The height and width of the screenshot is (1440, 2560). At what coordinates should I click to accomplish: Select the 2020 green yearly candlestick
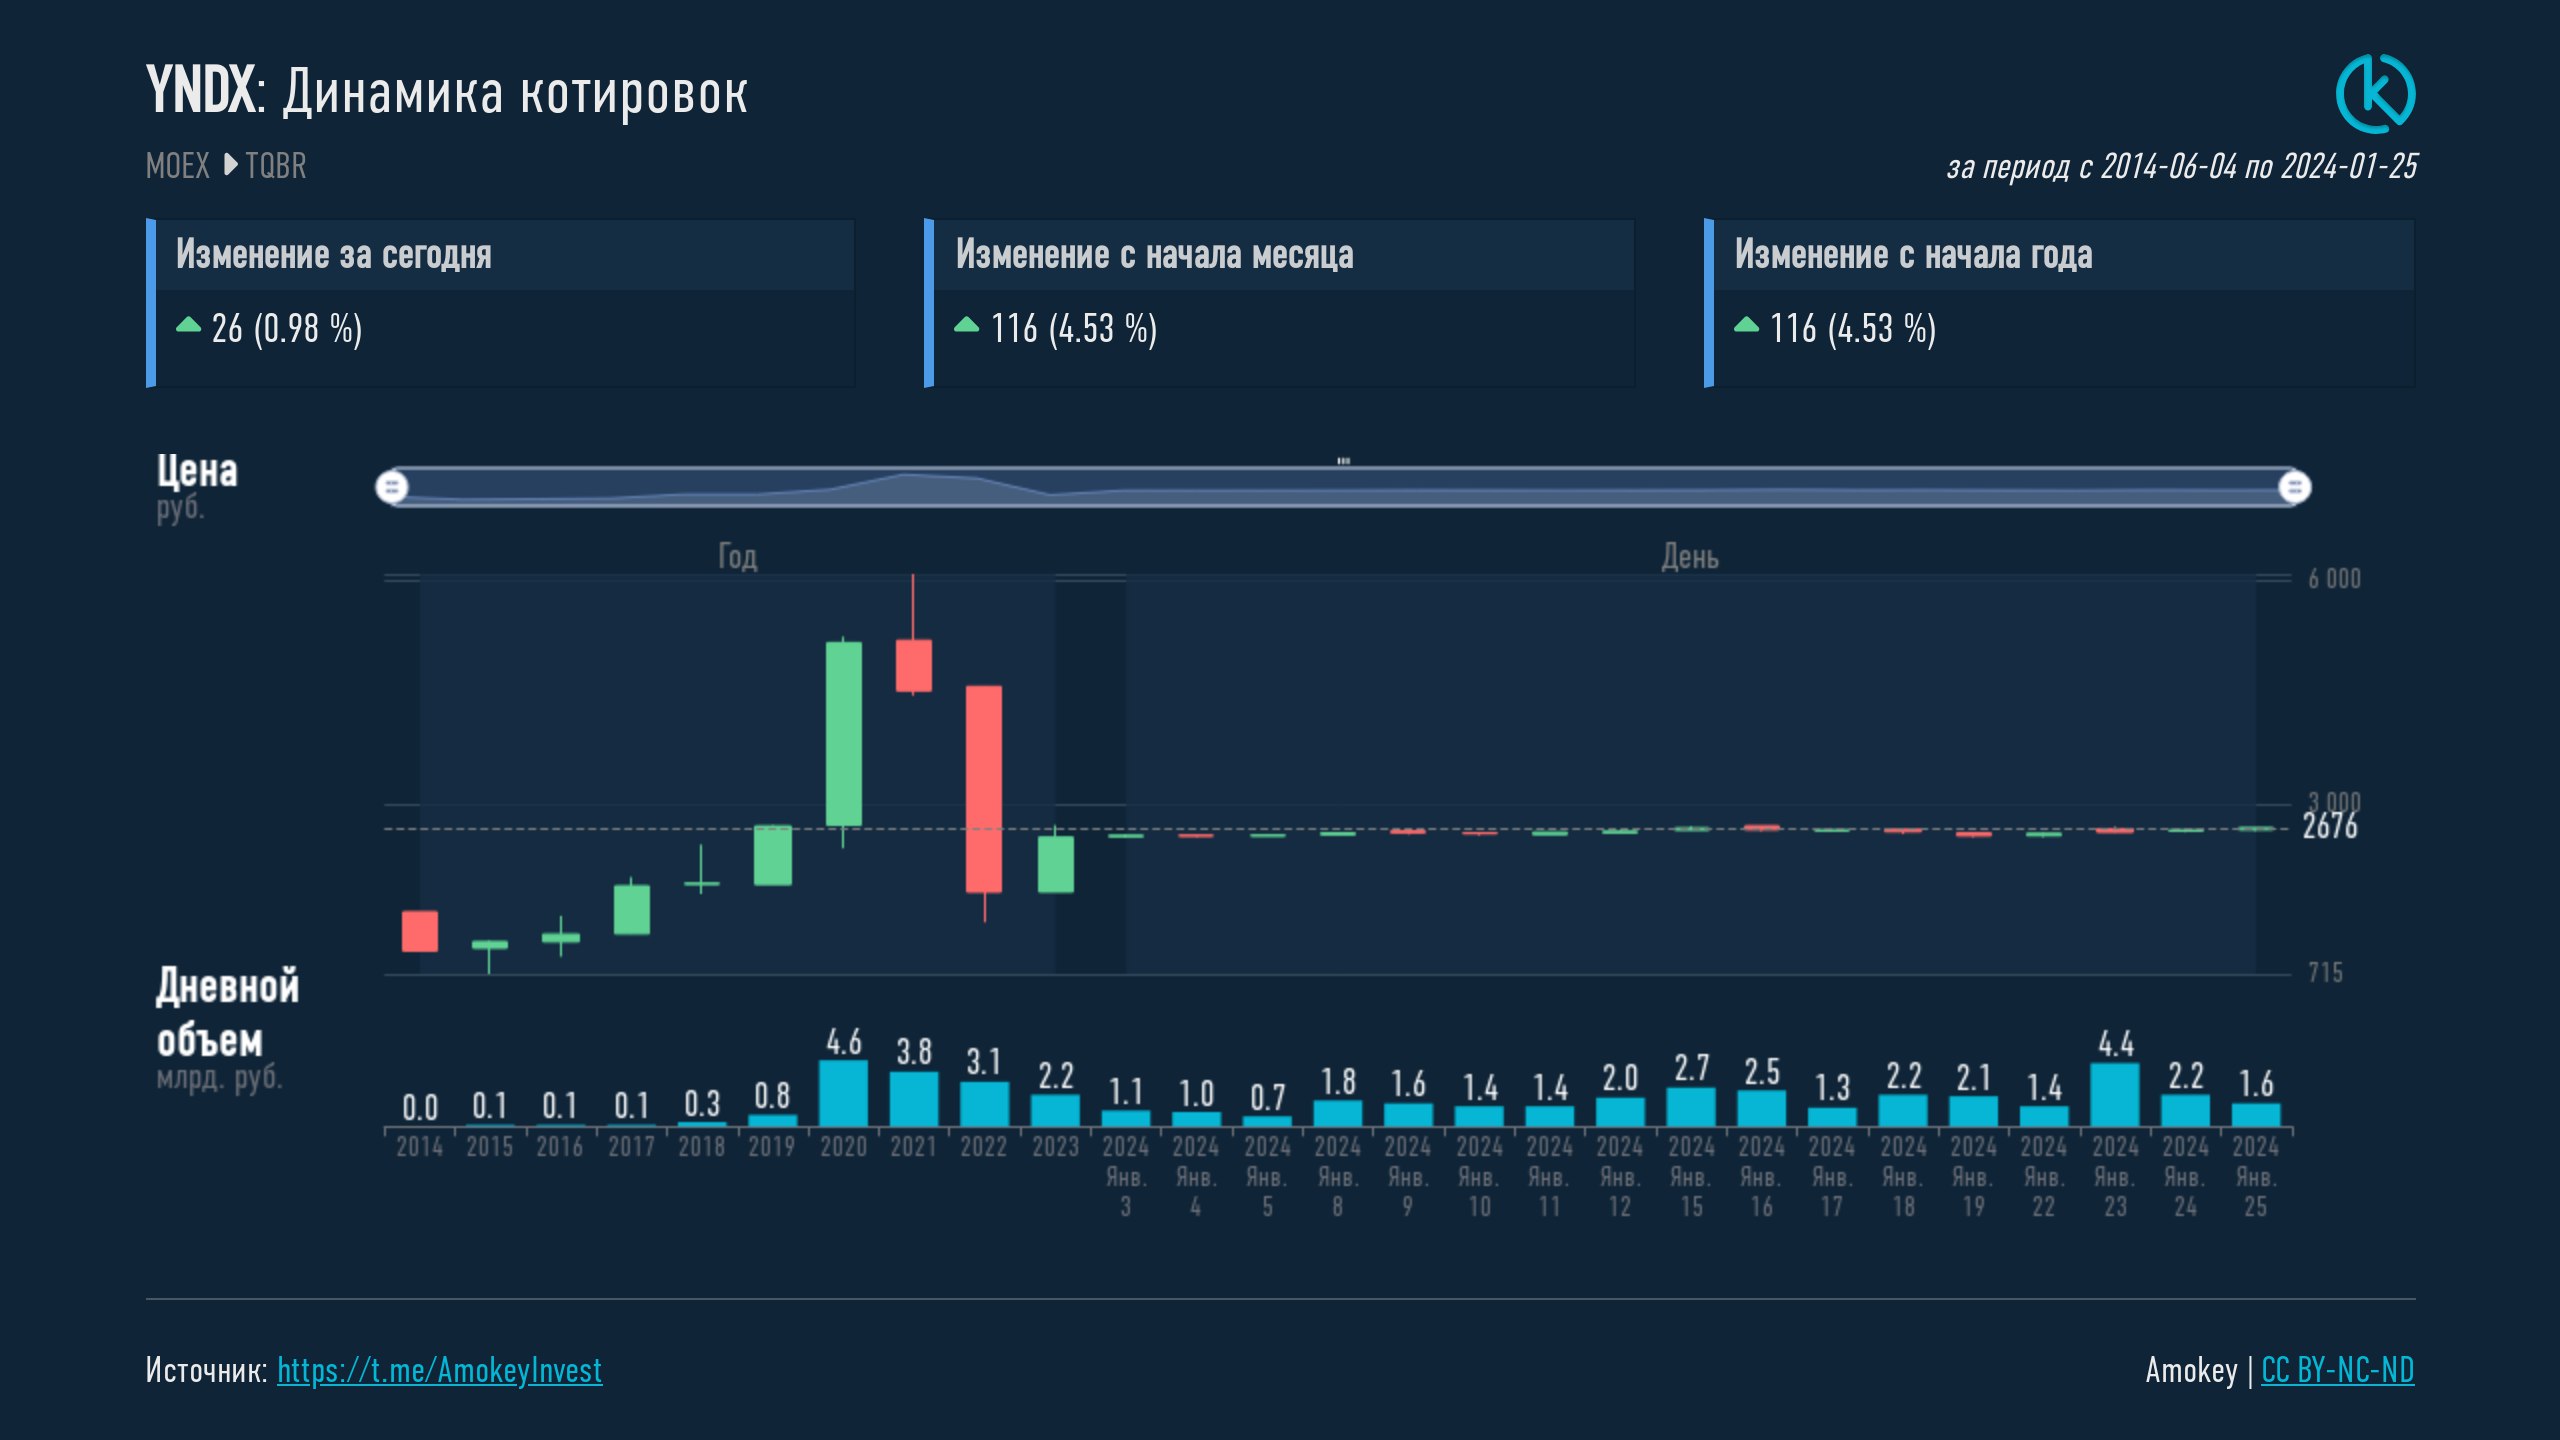[843, 733]
